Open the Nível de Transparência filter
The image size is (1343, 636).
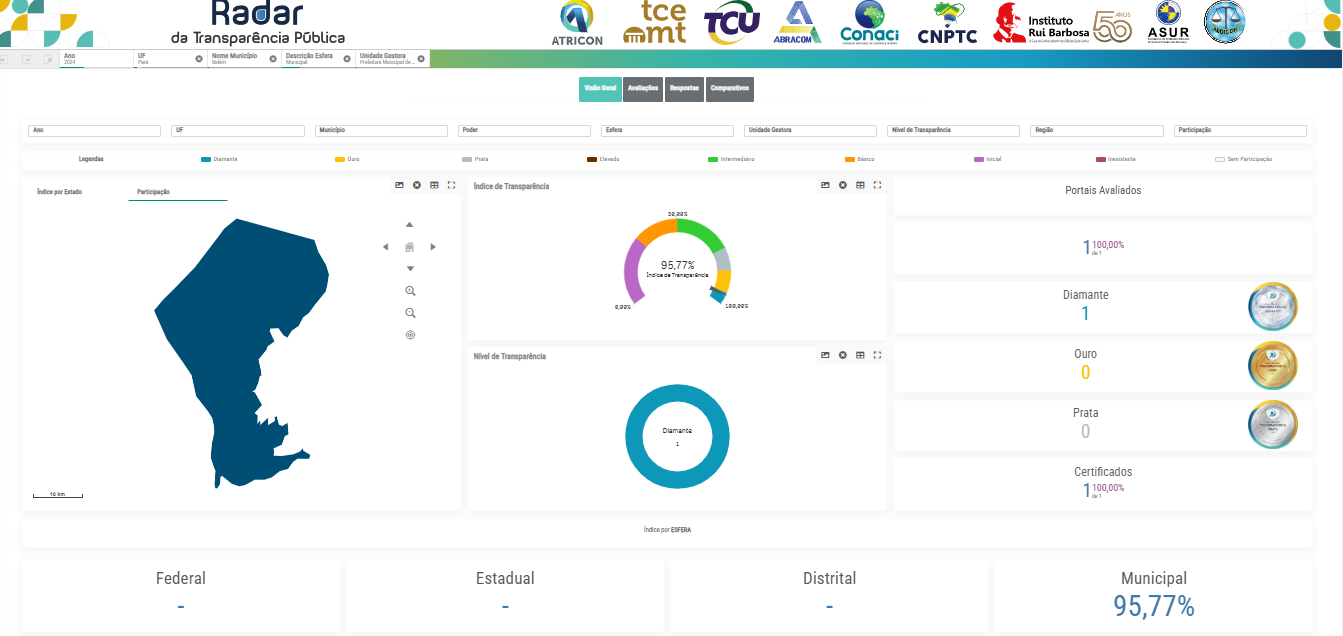952,130
